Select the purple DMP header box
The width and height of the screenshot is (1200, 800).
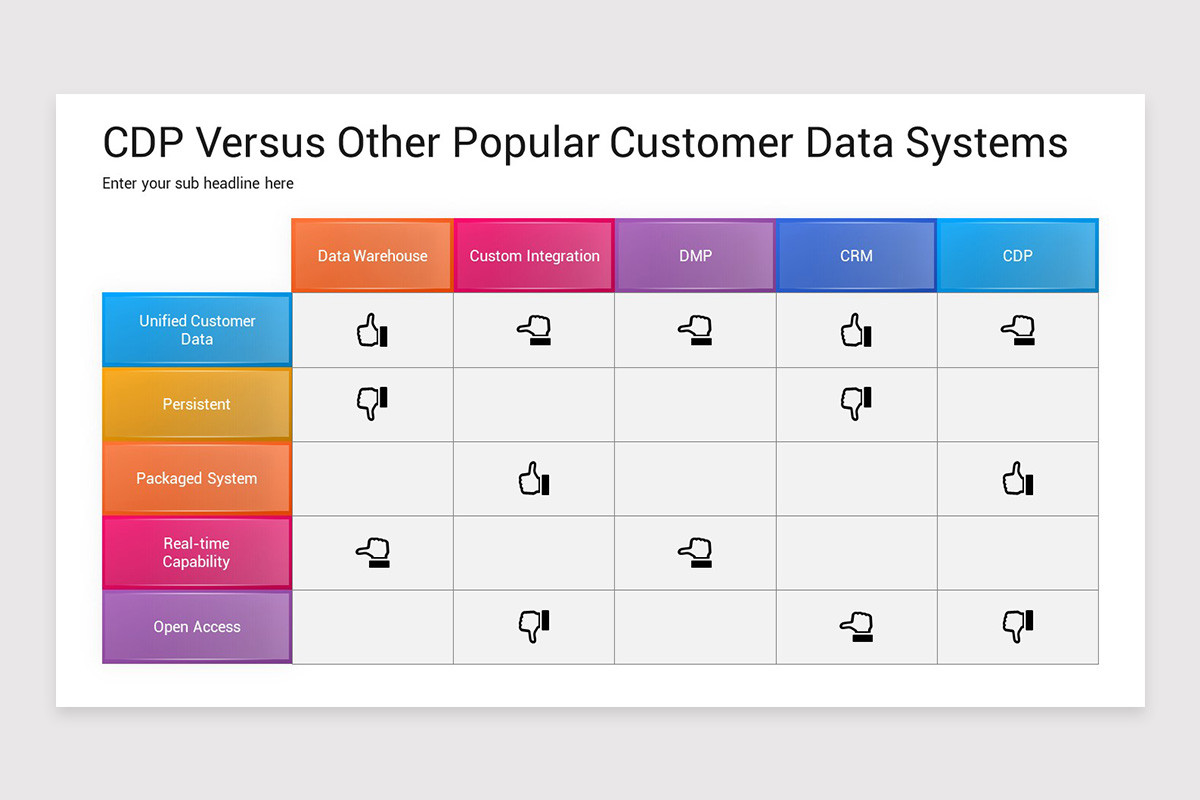(x=695, y=255)
